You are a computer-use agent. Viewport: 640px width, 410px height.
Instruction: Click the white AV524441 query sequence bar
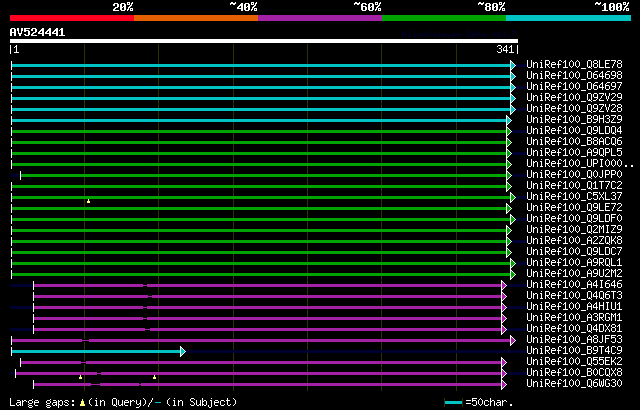264,41
